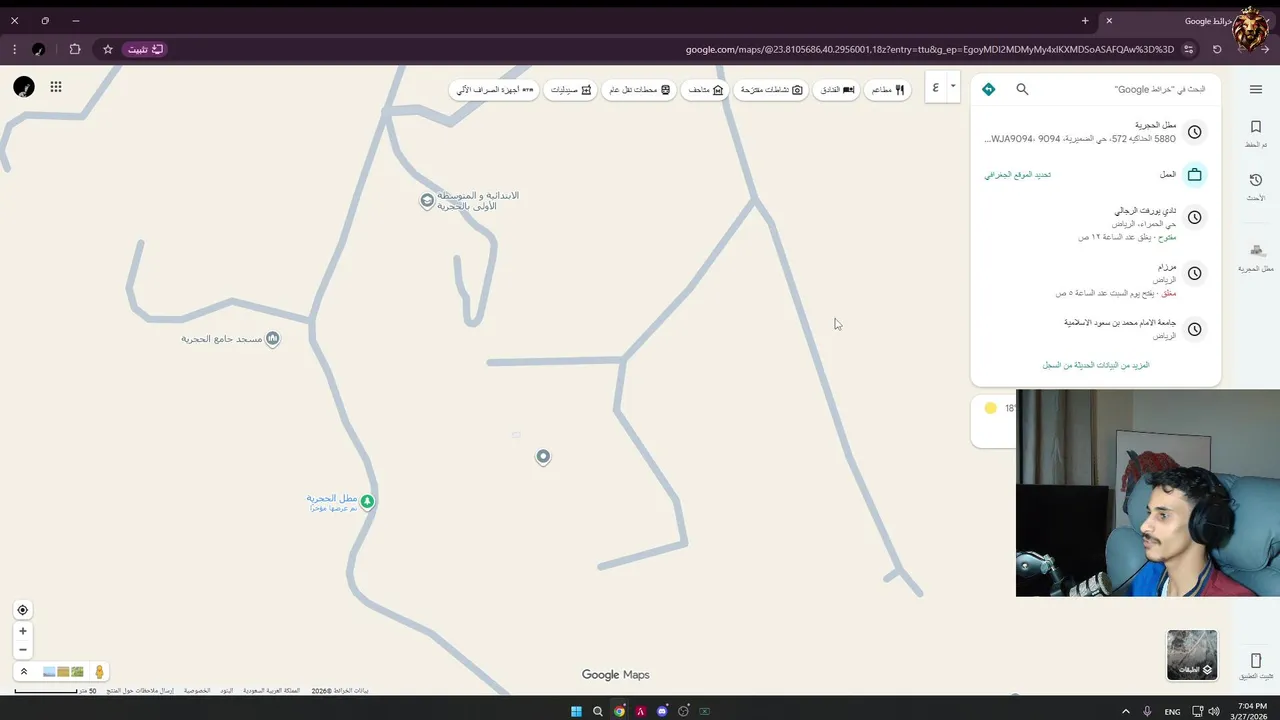Click the Pharmacies (صيدليات) category chip
The width and height of the screenshot is (1280, 720).
[571, 90]
